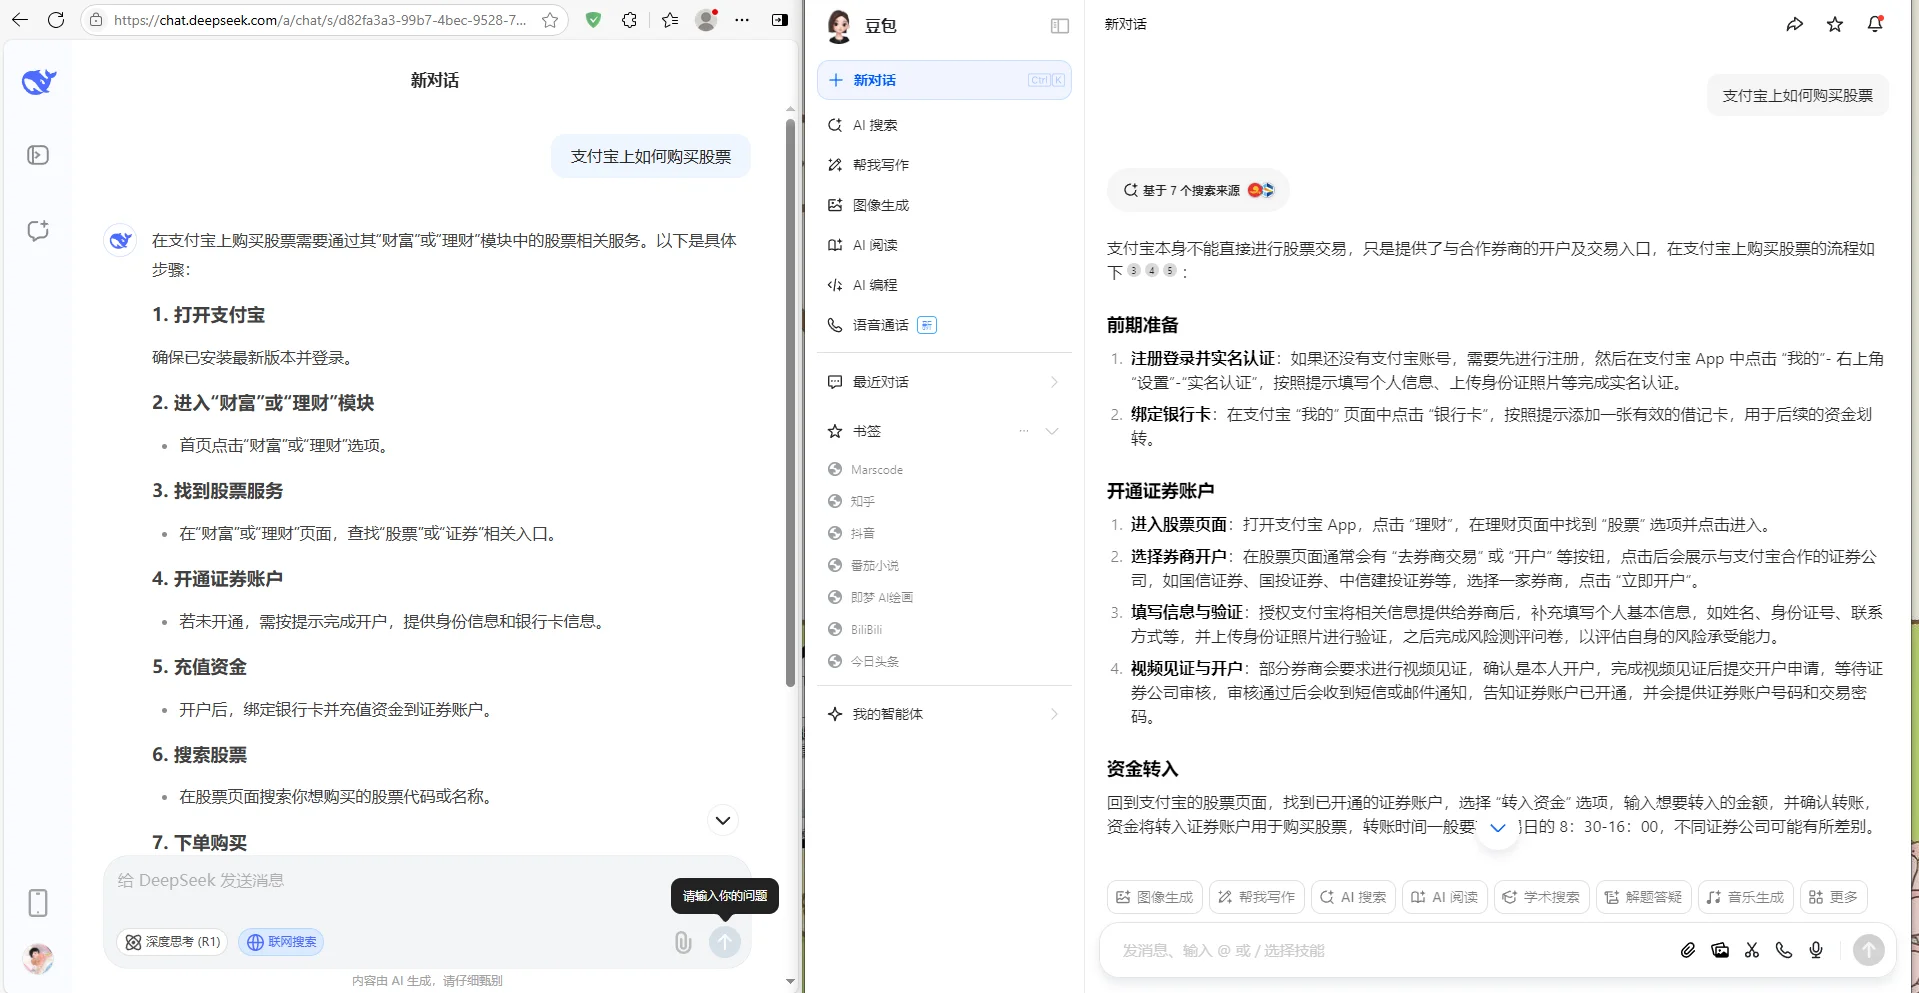Select the 音乐生成 skill below the reply
Image resolution: width=1919 pixels, height=993 pixels.
(x=1744, y=897)
